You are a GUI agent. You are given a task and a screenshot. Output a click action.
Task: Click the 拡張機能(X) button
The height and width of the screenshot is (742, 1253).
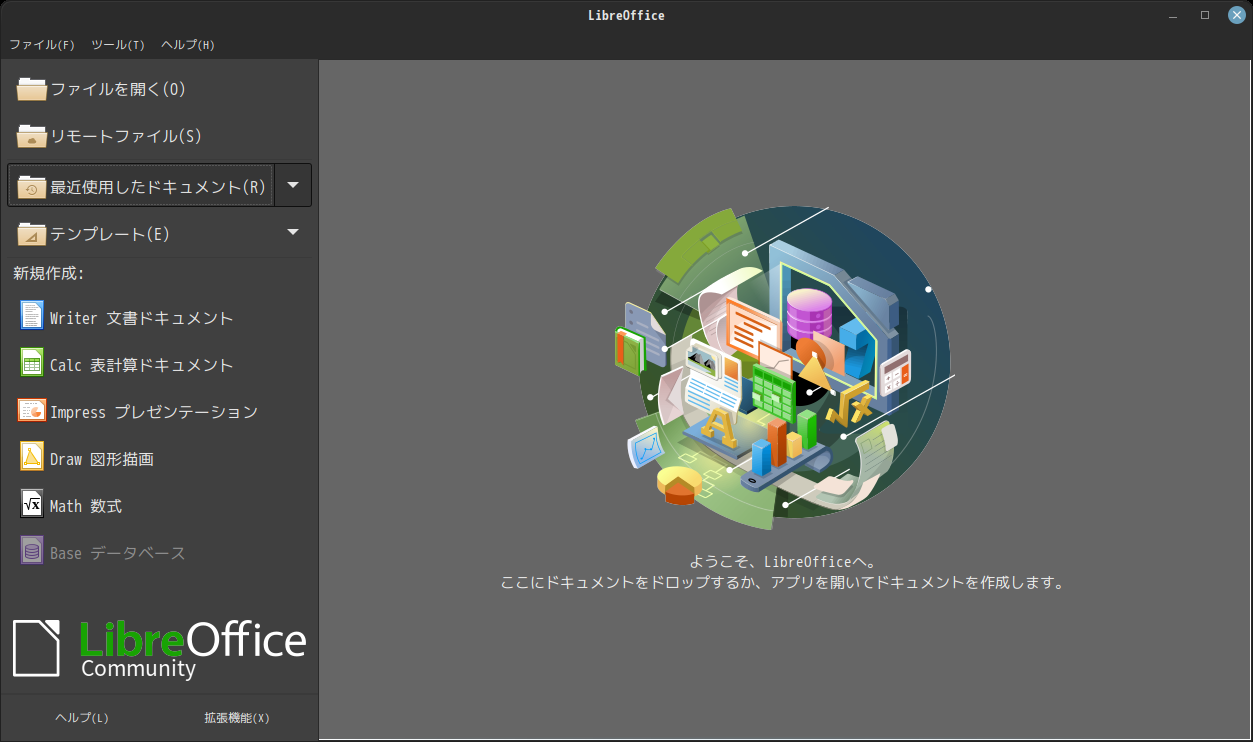(x=237, y=718)
